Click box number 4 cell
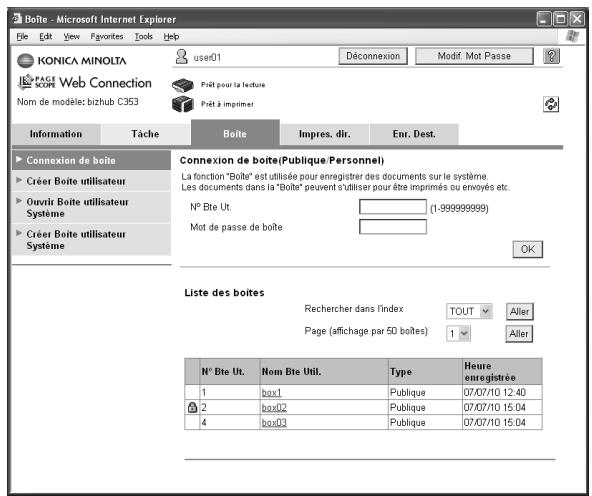This screenshot has width=592, height=496. (230, 423)
